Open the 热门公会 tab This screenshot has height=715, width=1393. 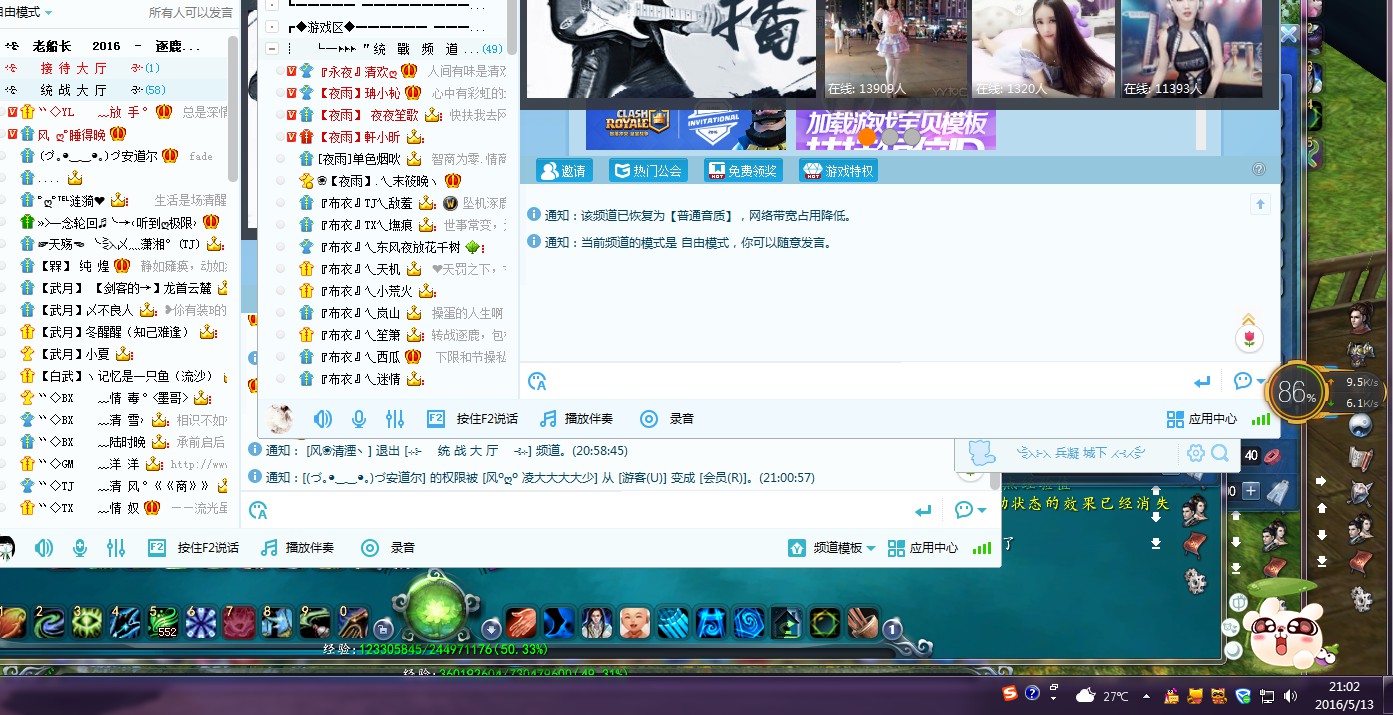pyautogui.click(x=648, y=171)
